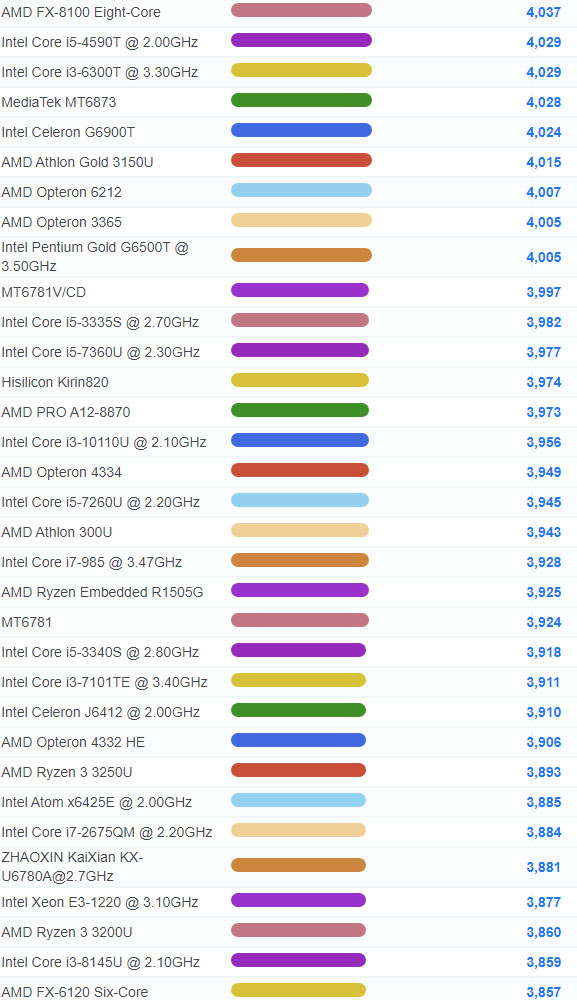
Task: Select the score 3,977
Action: pyautogui.click(x=543, y=352)
